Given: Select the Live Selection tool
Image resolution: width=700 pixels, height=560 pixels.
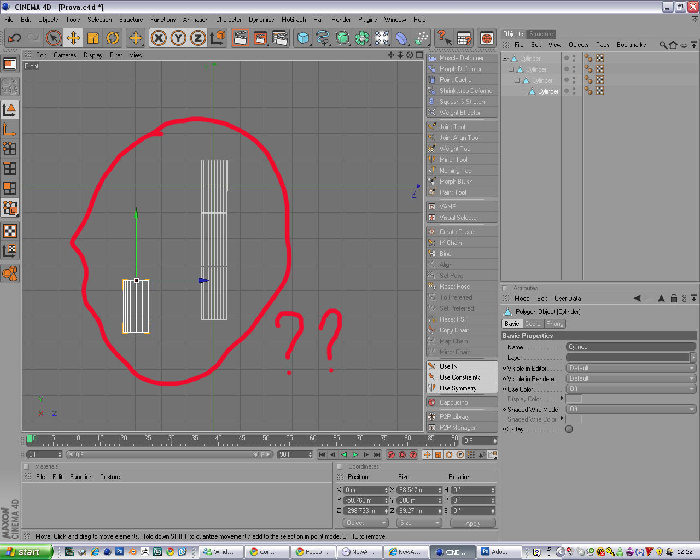Looking at the screenshot, I should pyautogui.click(x=54, y=38).
